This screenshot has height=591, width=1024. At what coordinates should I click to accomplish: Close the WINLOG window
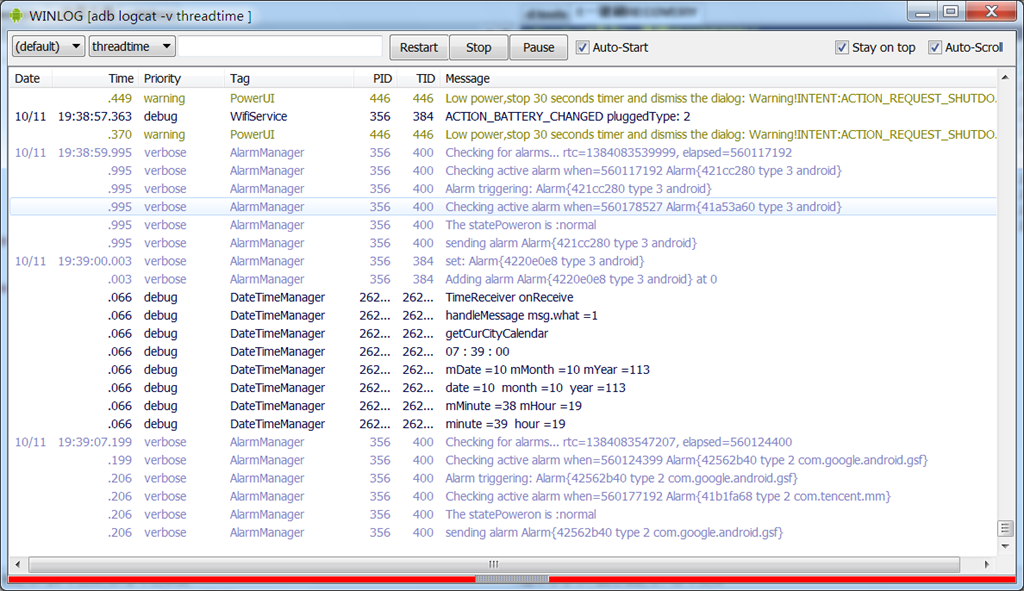(990, 12)
